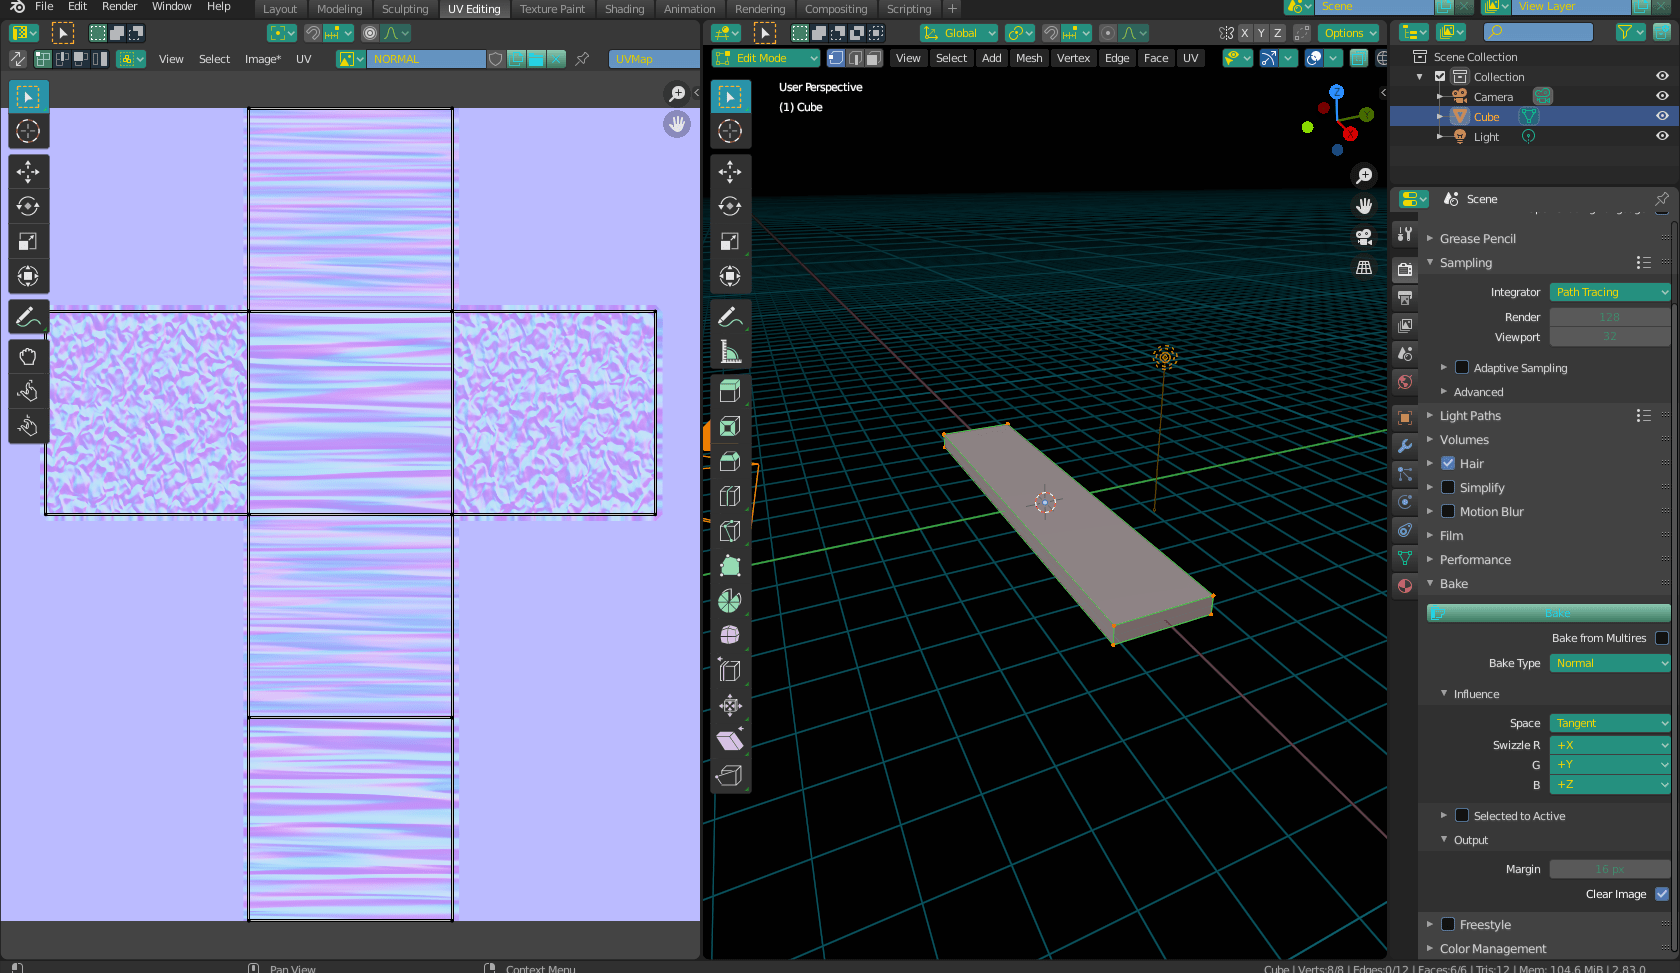Enable the Simplify checkbox
Viewport: 1680px width, 973px height.
tap(1447, 487)
